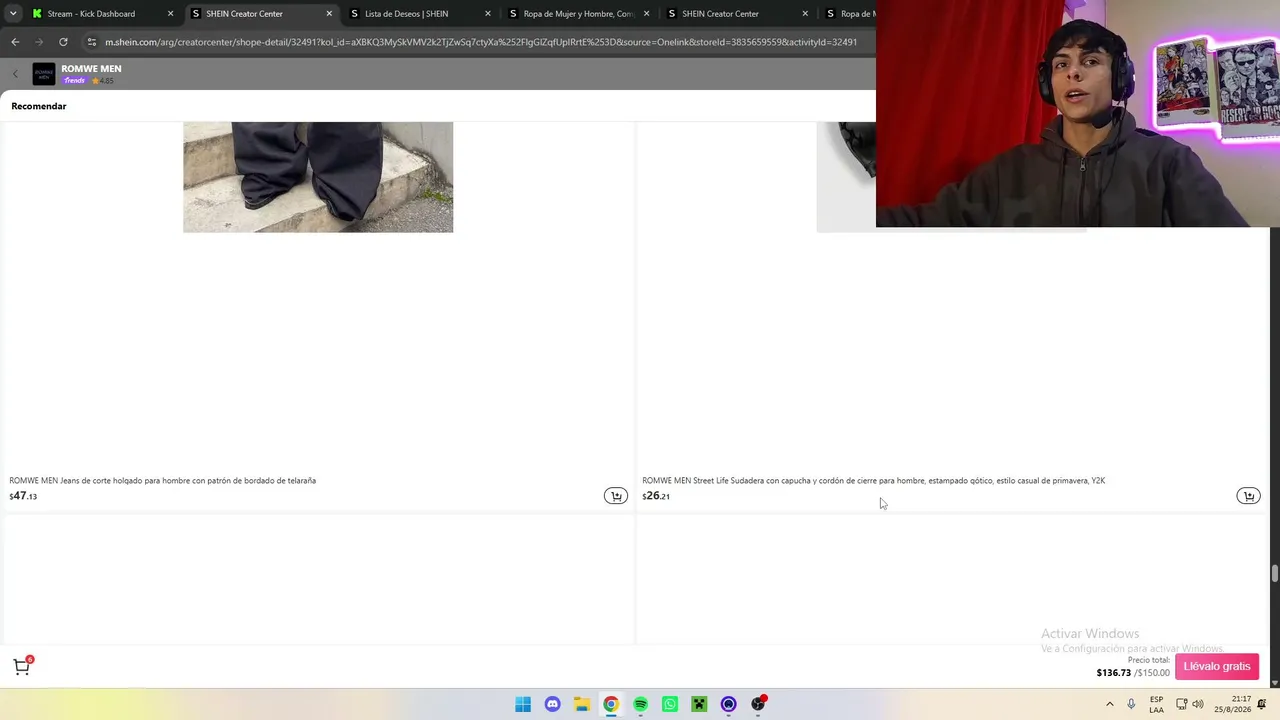Click the $47.13 jeans price
This screenshot has height=720, width=1280.
click(23, 496)
